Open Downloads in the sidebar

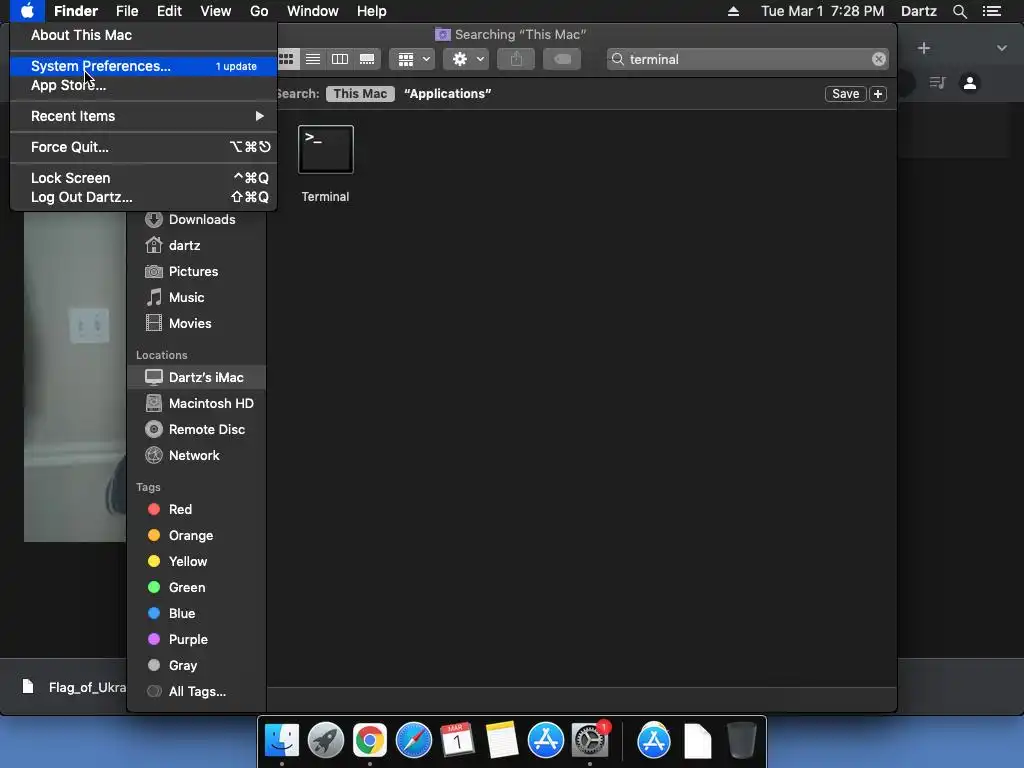[x=197, y=219]
